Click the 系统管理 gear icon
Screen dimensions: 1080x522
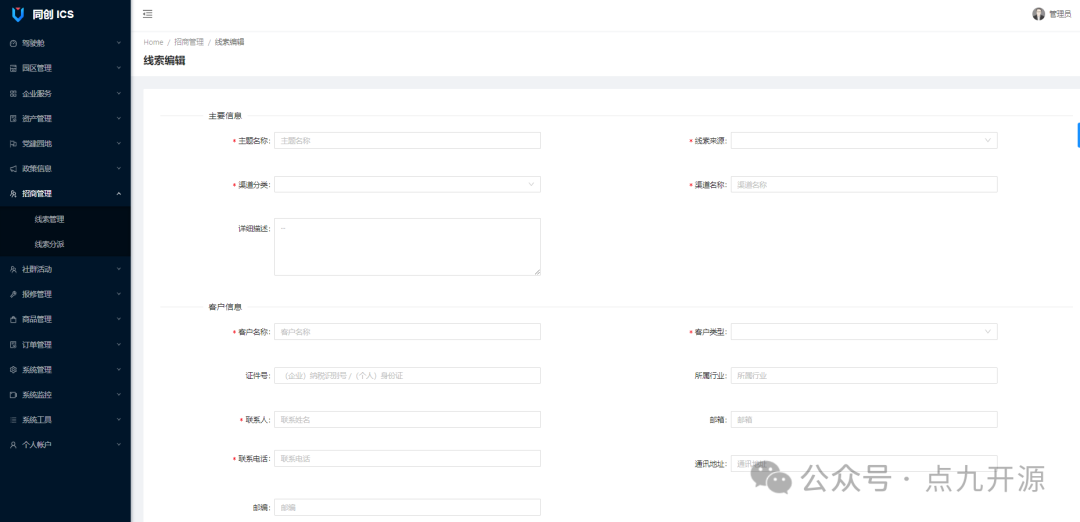click(13, 370)
